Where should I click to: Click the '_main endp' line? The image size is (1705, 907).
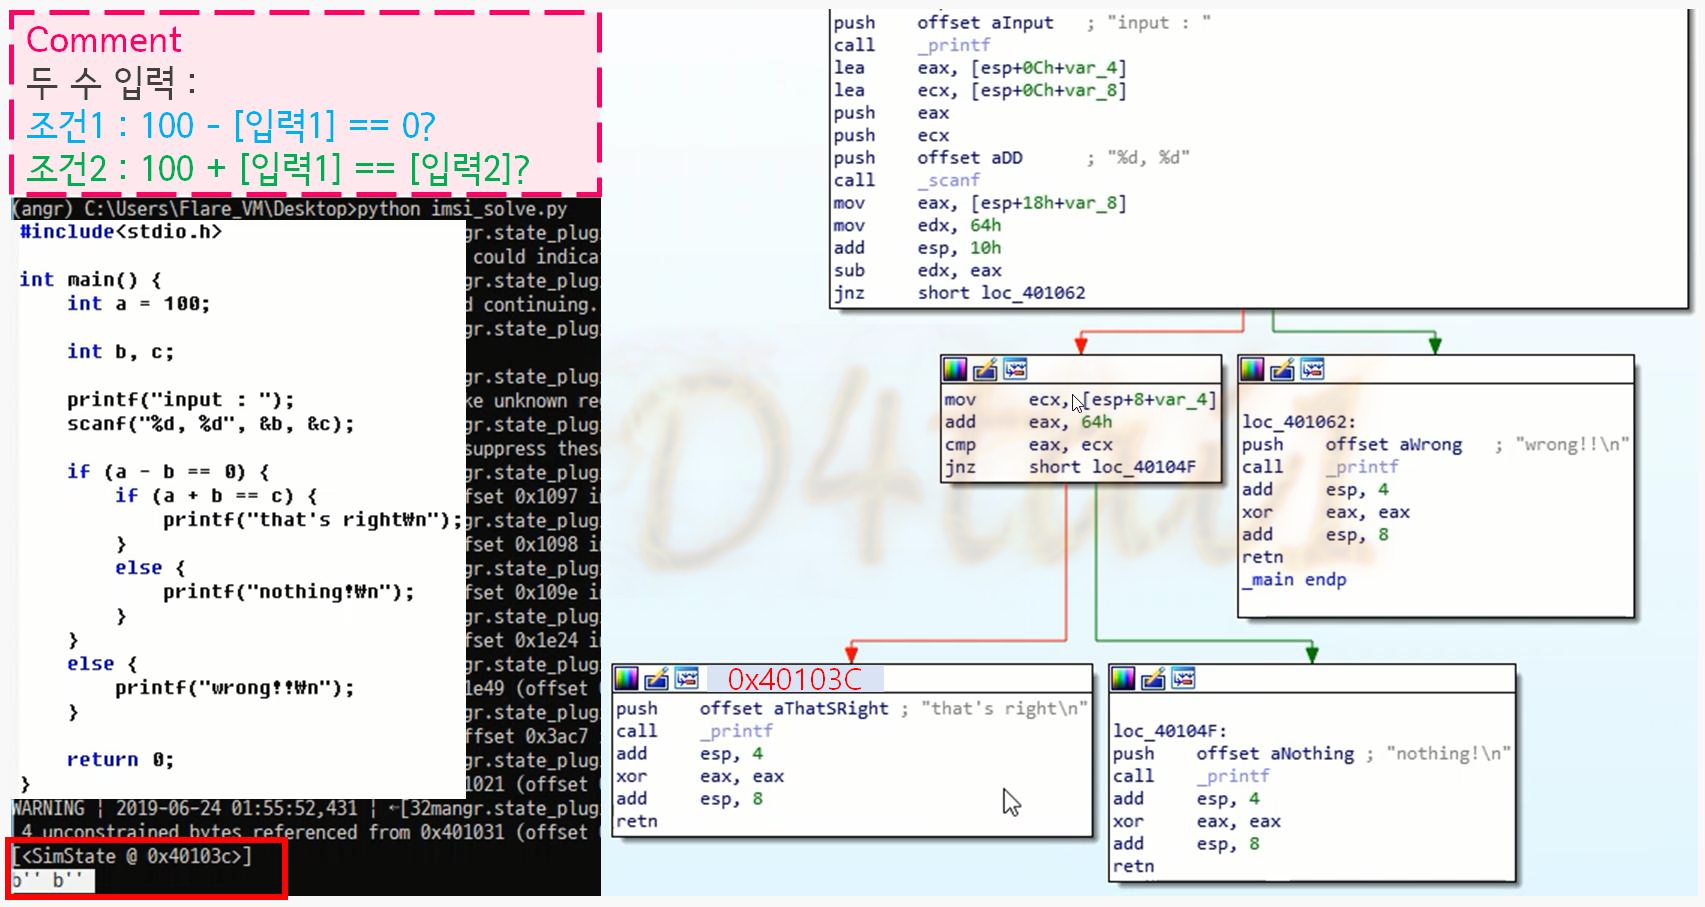pyautogui.click(x=1294, y=579)
